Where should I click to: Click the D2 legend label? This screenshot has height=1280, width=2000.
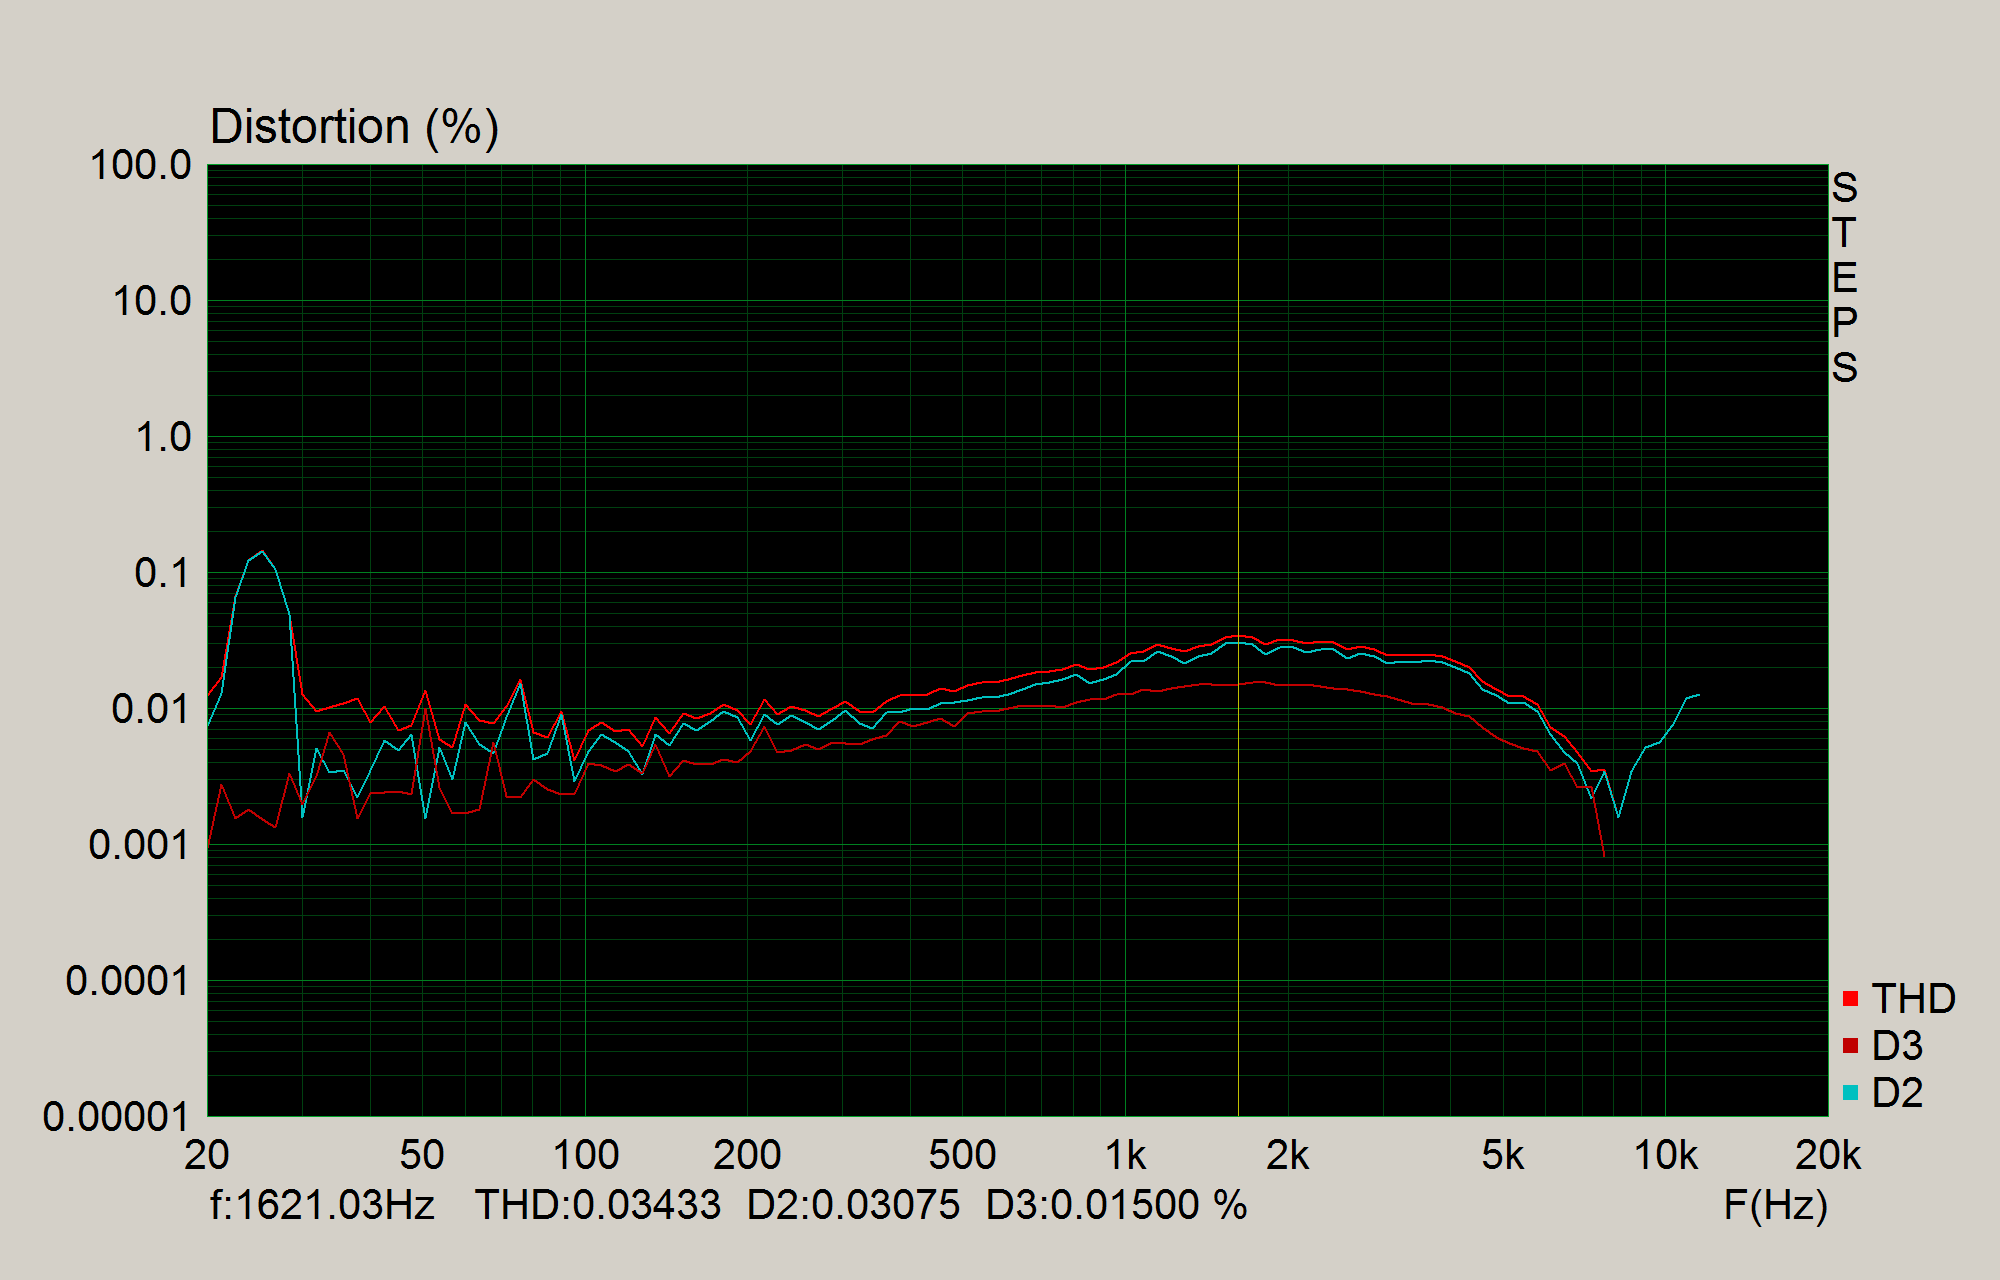coord(1897,1093)
